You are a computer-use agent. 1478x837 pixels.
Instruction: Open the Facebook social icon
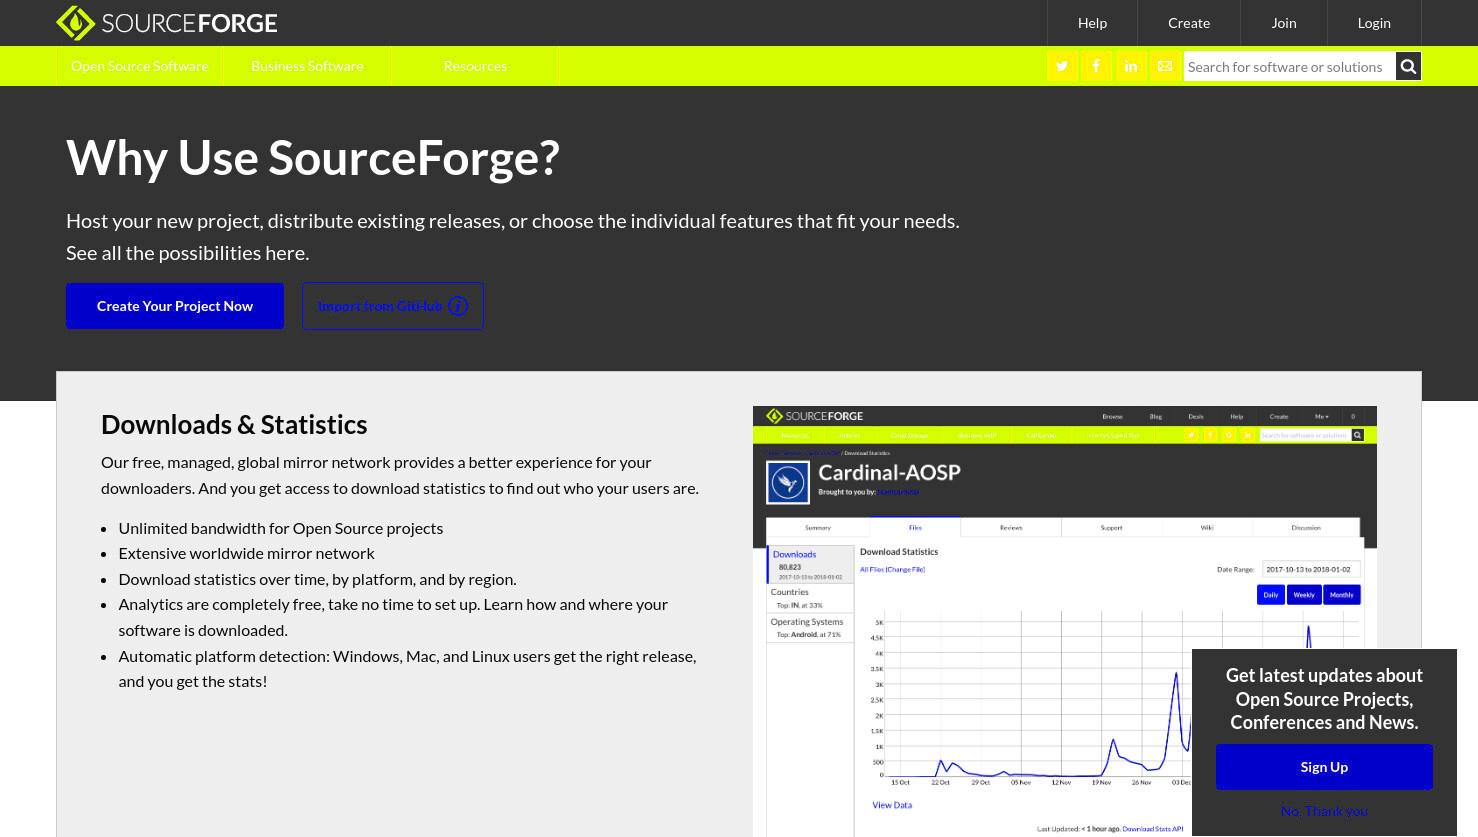(x=1096, y=66)
